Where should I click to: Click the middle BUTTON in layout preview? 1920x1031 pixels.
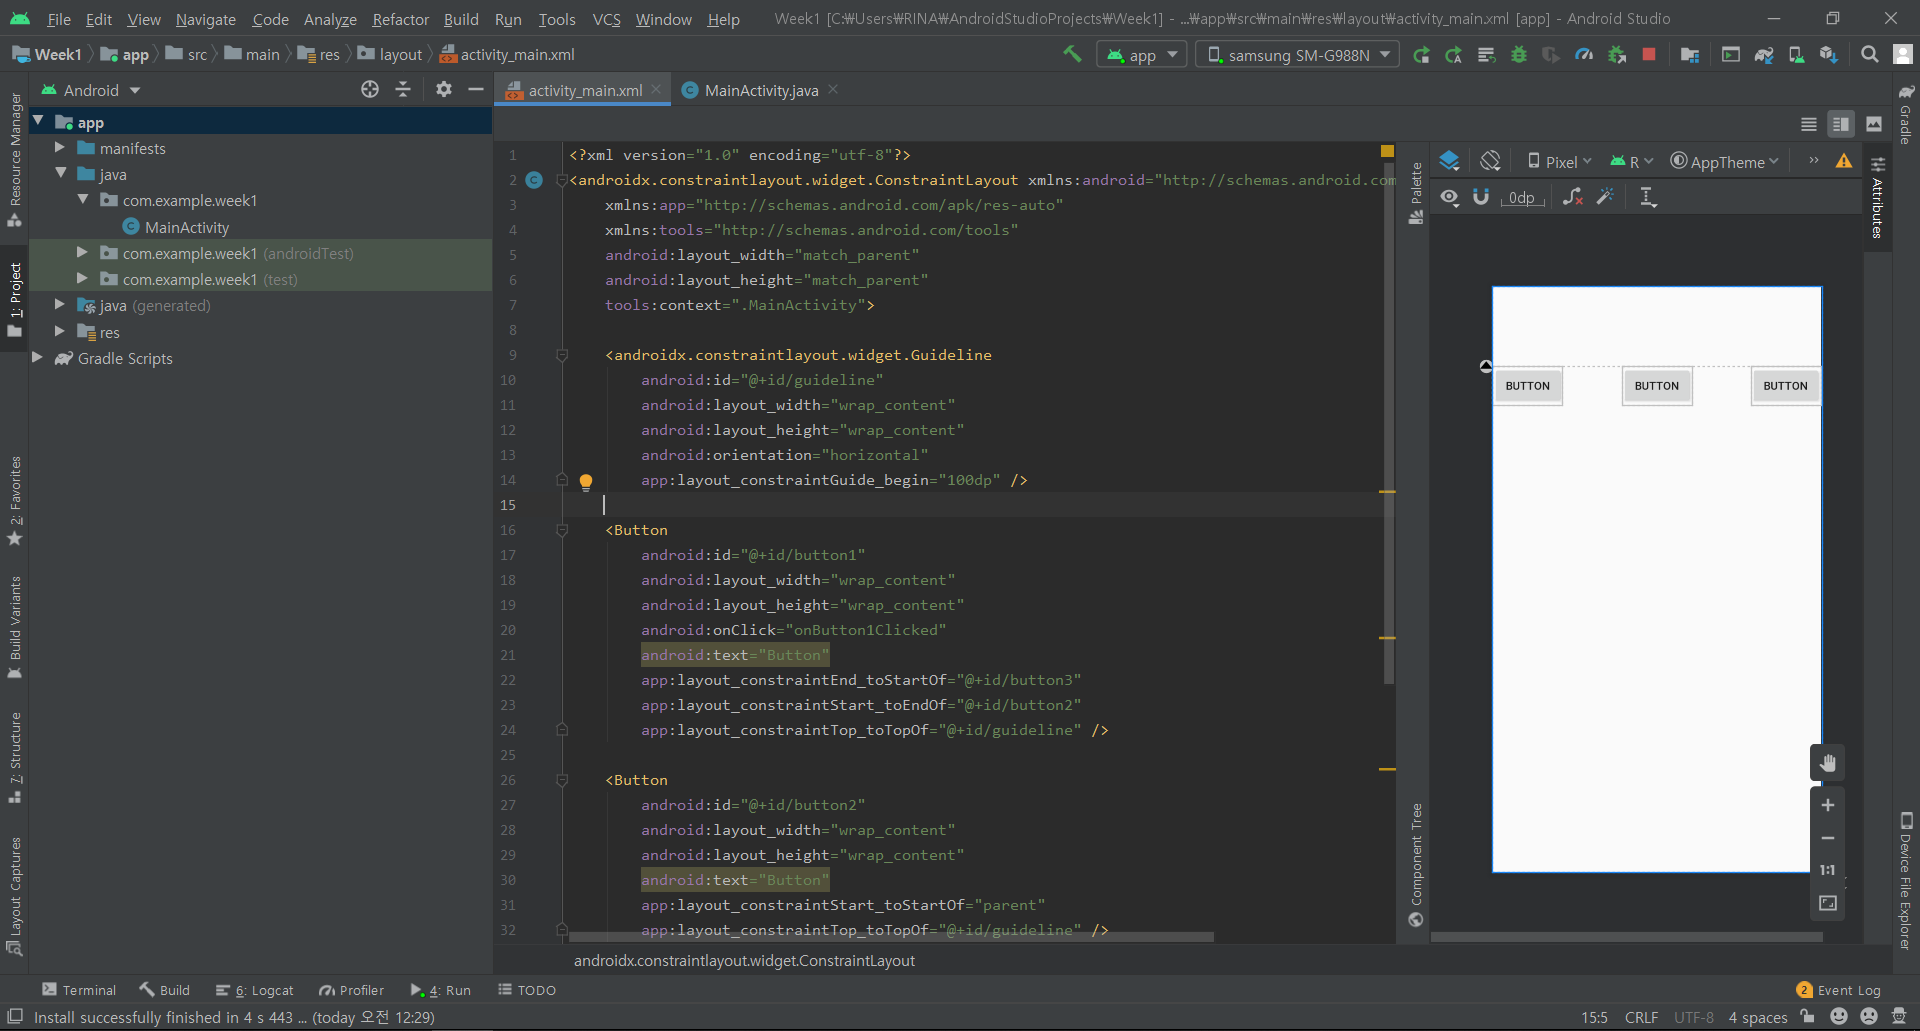click(x=1657, y=386)
